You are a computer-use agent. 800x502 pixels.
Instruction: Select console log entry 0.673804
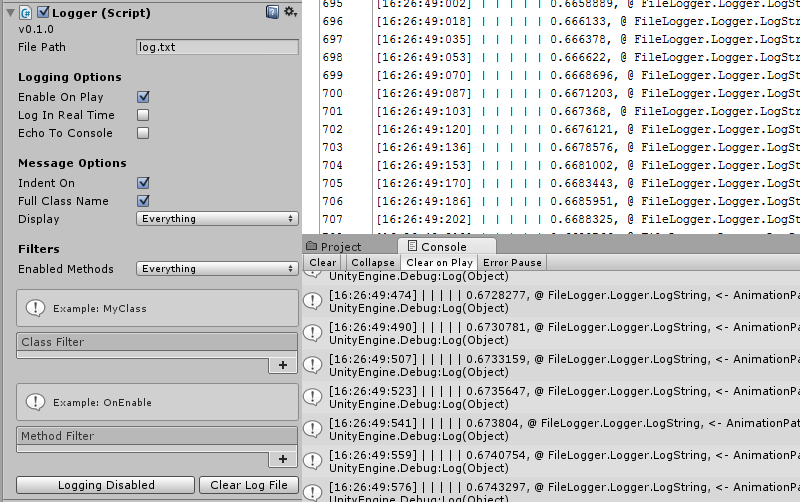551,429
